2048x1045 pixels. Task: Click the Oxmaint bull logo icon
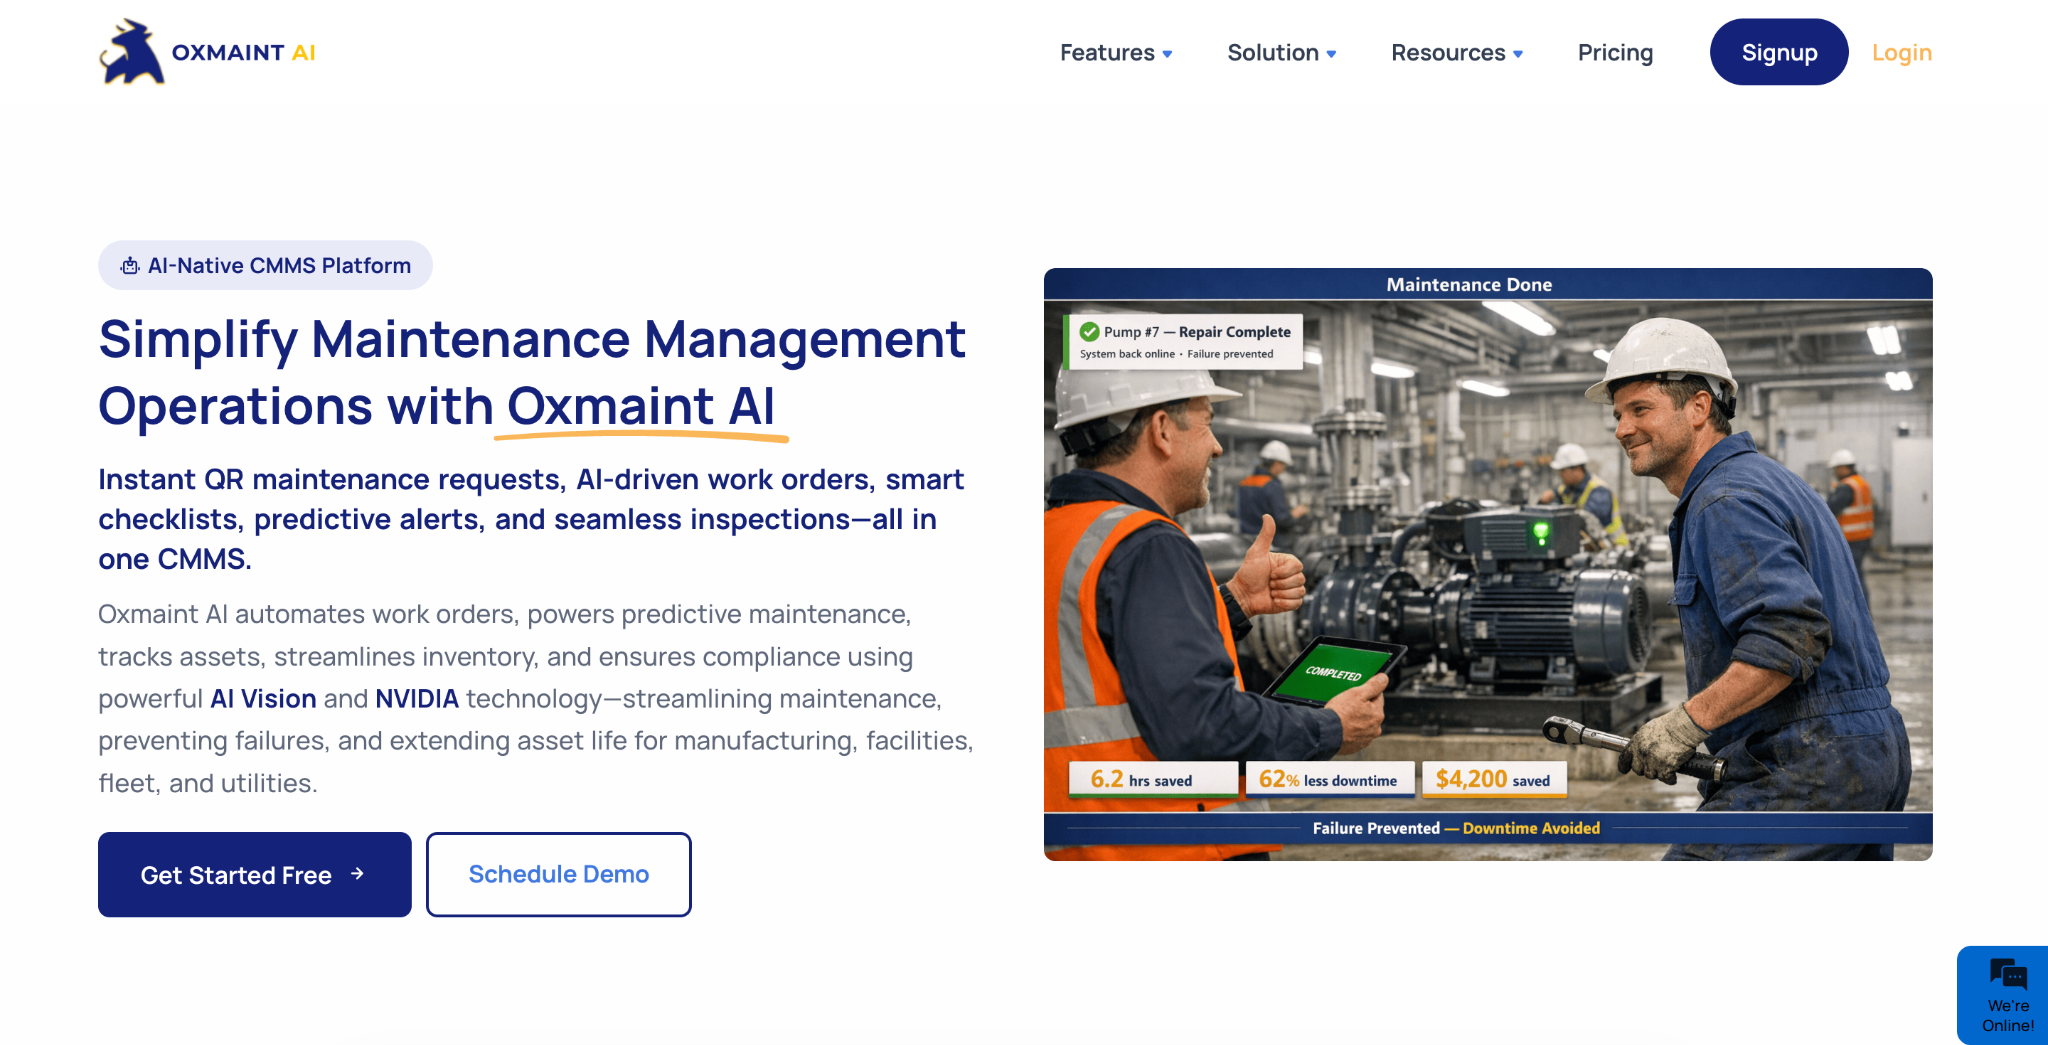tap(132, 52)
